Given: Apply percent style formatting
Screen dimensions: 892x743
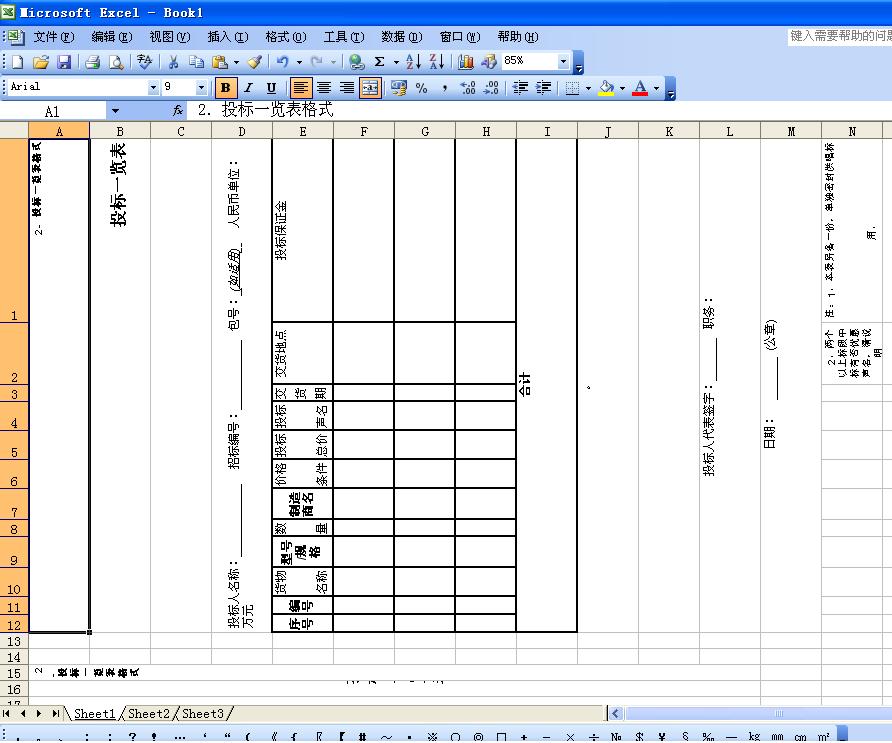Looking at the screenshot, I should tap(422, 88).
